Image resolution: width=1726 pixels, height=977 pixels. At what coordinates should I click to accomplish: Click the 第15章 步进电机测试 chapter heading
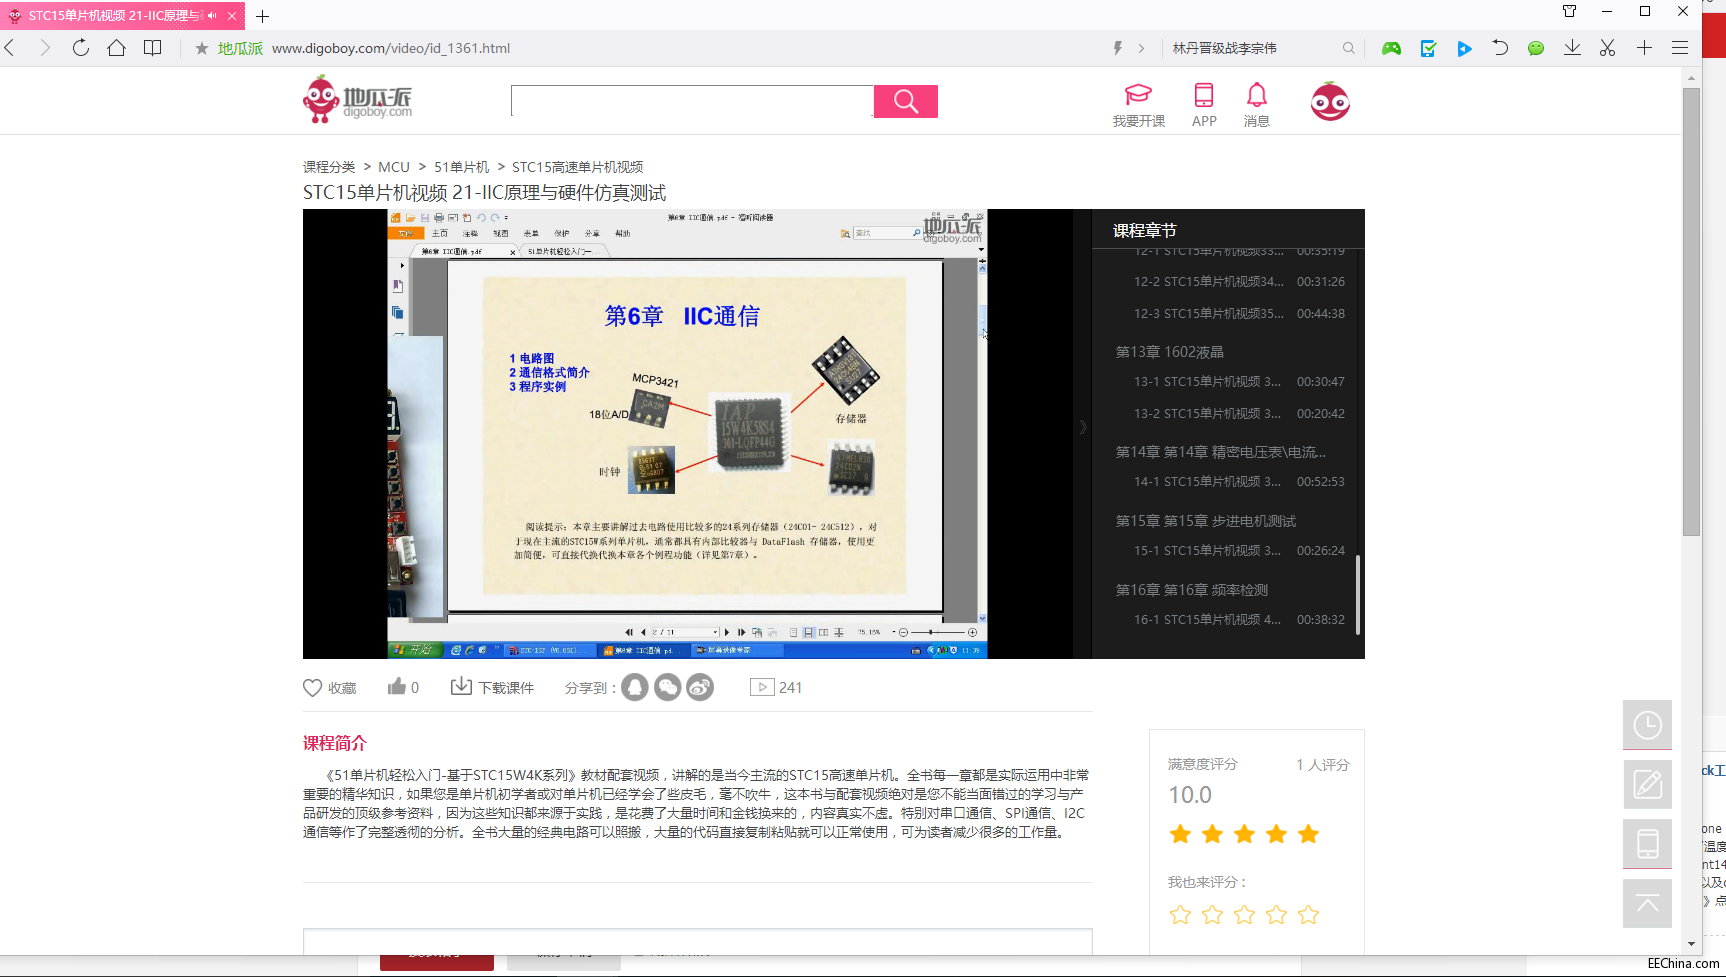(1205, 521)
